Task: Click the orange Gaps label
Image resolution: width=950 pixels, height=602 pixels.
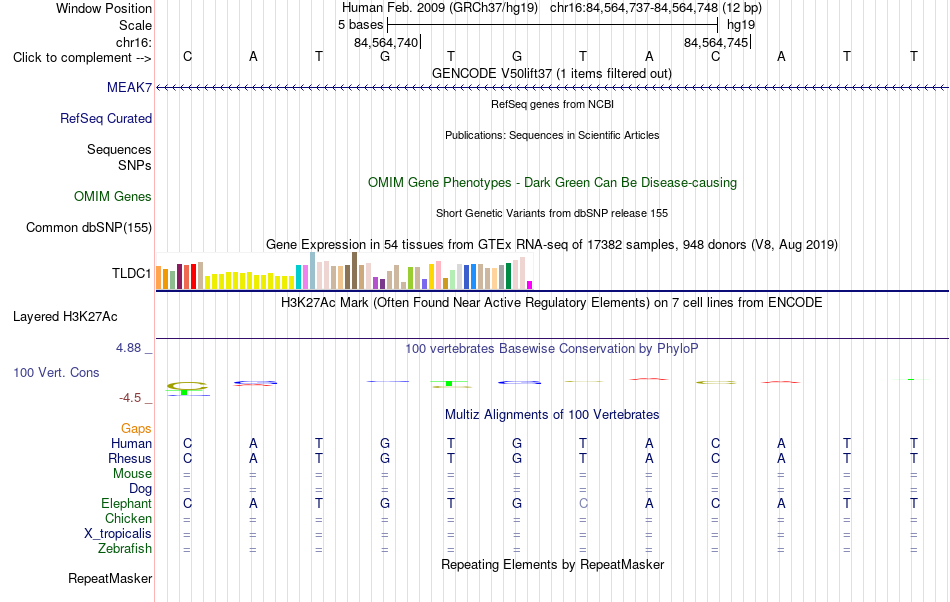Action: point(136,429)
